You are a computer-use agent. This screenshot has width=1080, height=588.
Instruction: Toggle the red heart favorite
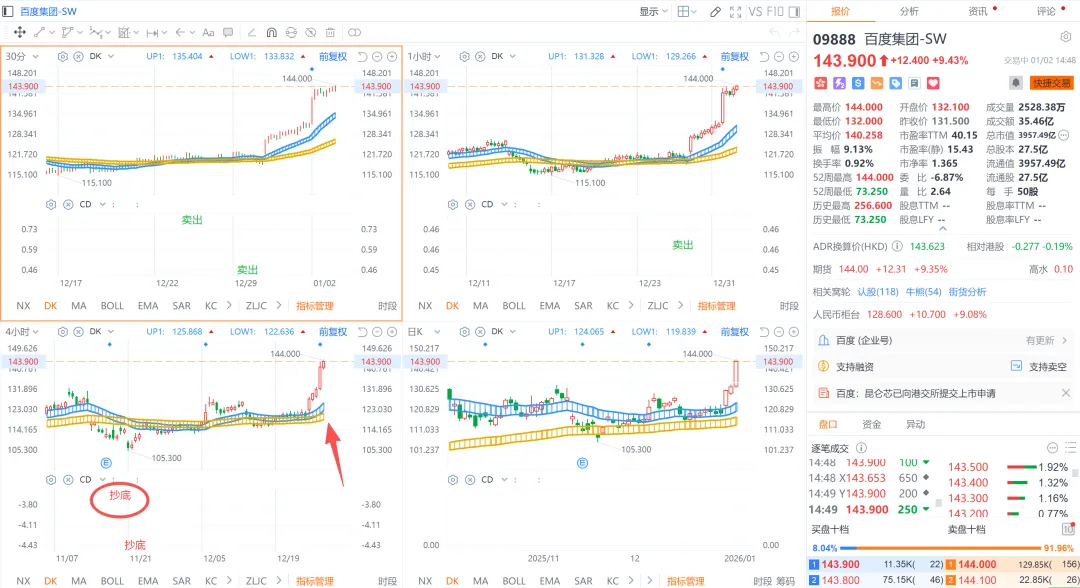(933, 83)
